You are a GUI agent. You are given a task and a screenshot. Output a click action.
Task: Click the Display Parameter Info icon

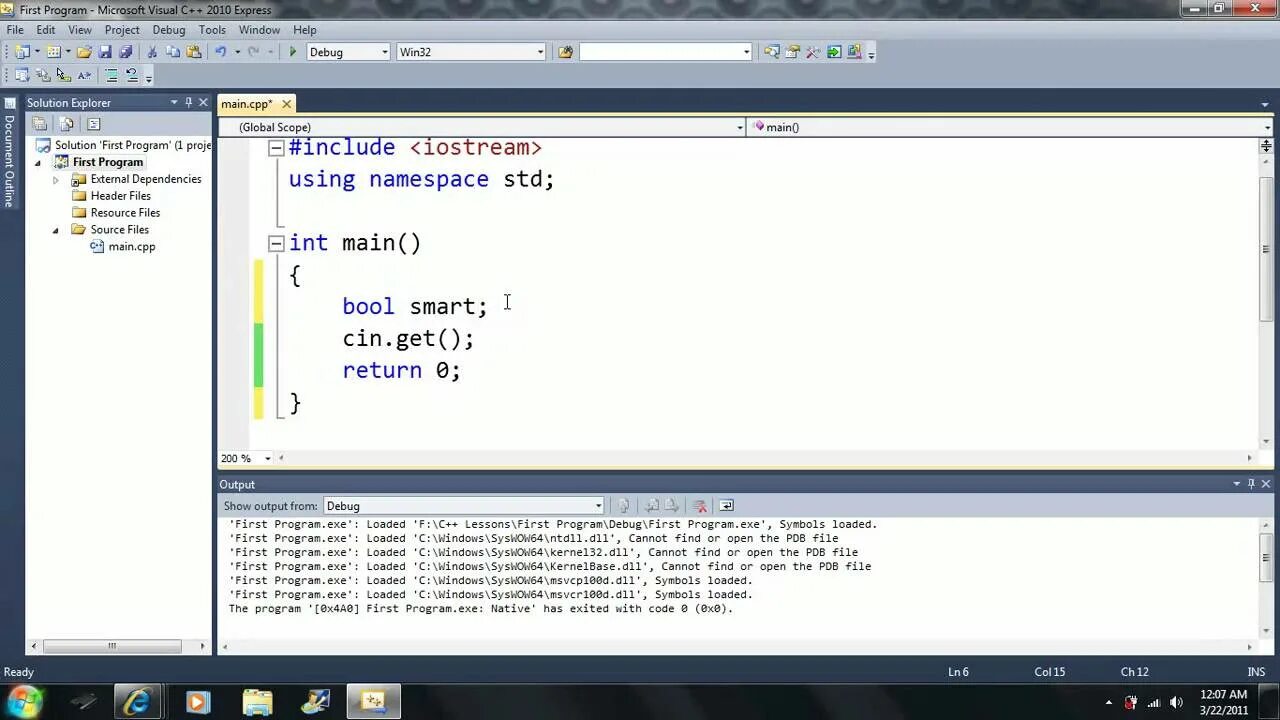pyautogui.click(x=43, y=75)
